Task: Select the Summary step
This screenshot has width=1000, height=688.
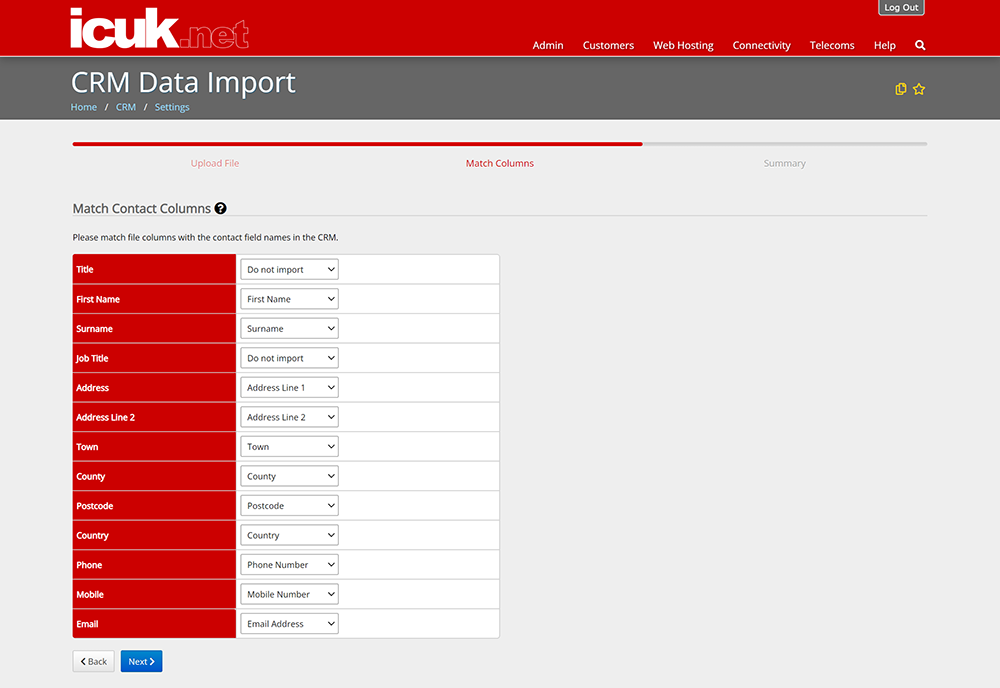Action: (784, 163)
